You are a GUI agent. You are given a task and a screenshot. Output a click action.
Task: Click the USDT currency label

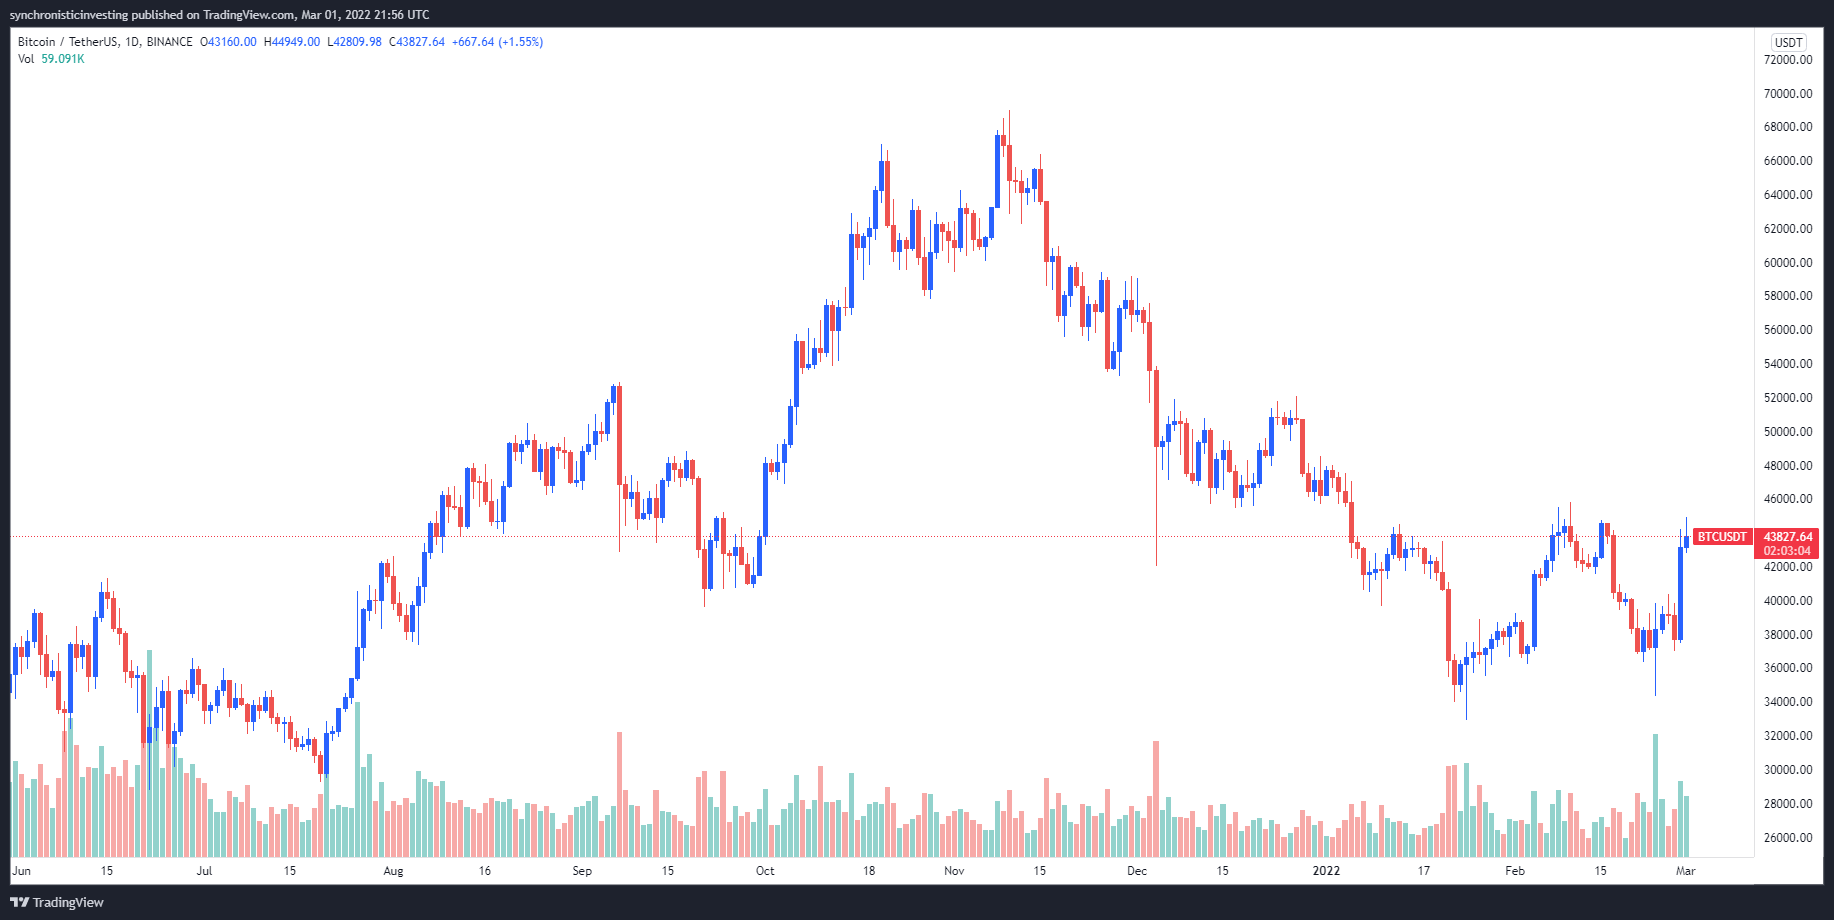coord(1788,42)
